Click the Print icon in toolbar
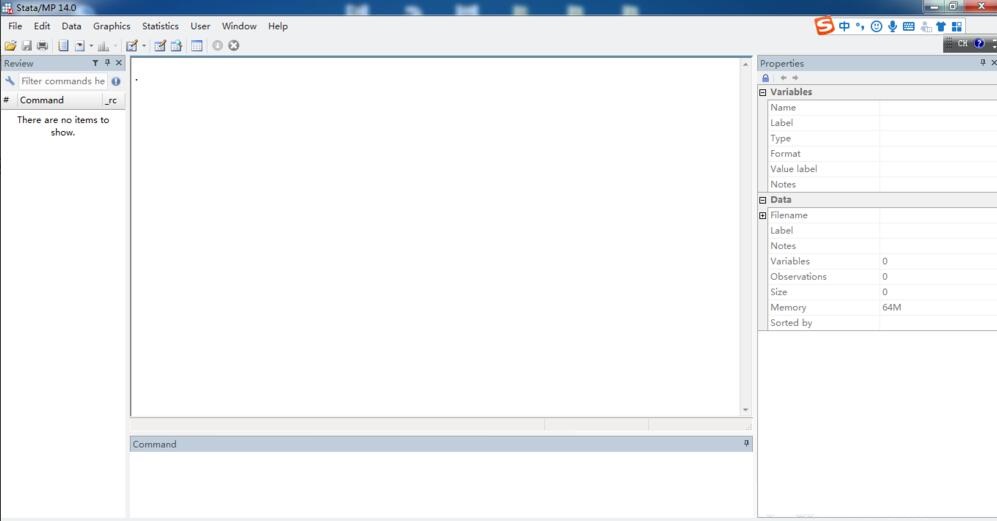Screen dimensions: 997x521 point(42,46)
